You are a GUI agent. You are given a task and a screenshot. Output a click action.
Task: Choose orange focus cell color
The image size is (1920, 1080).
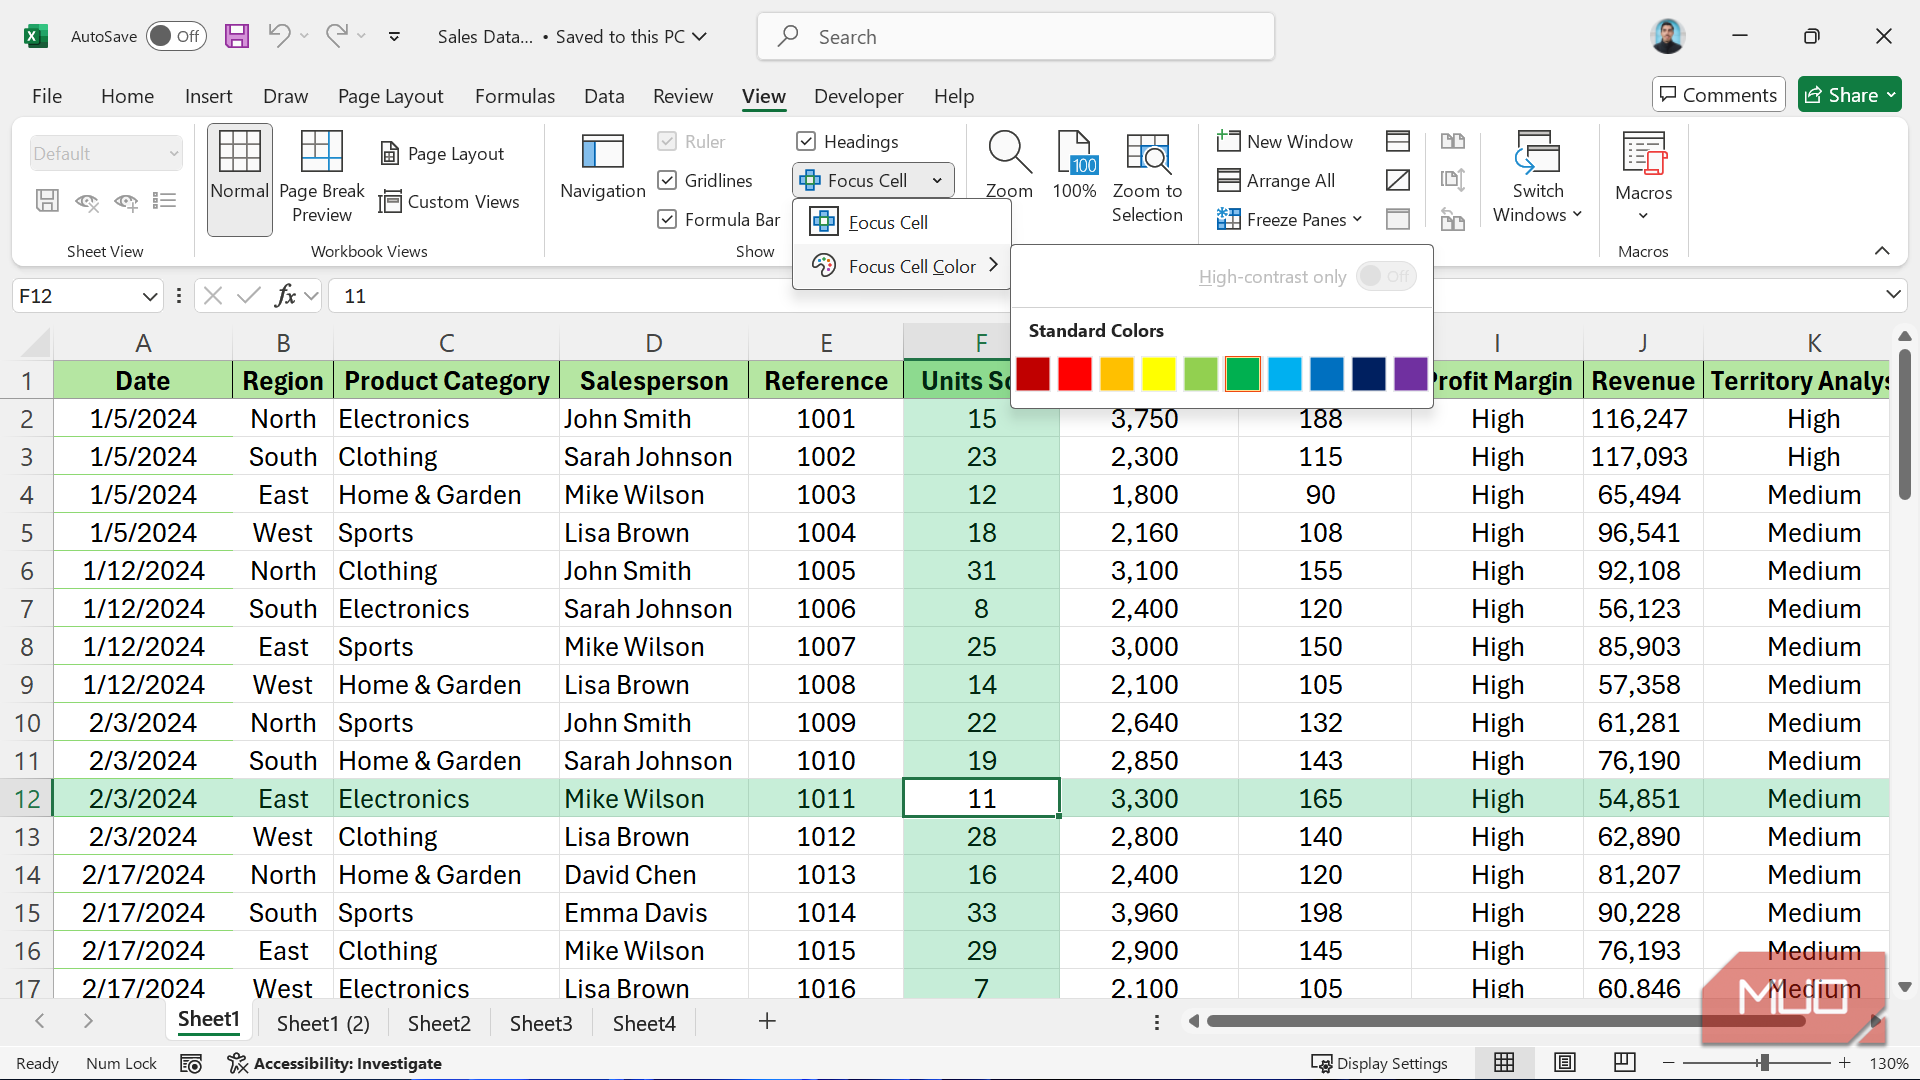[1117, 374]
